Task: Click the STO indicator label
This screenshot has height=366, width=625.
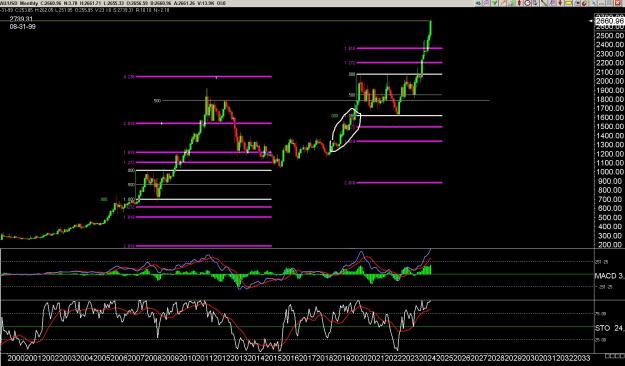Action: (609, 328)
